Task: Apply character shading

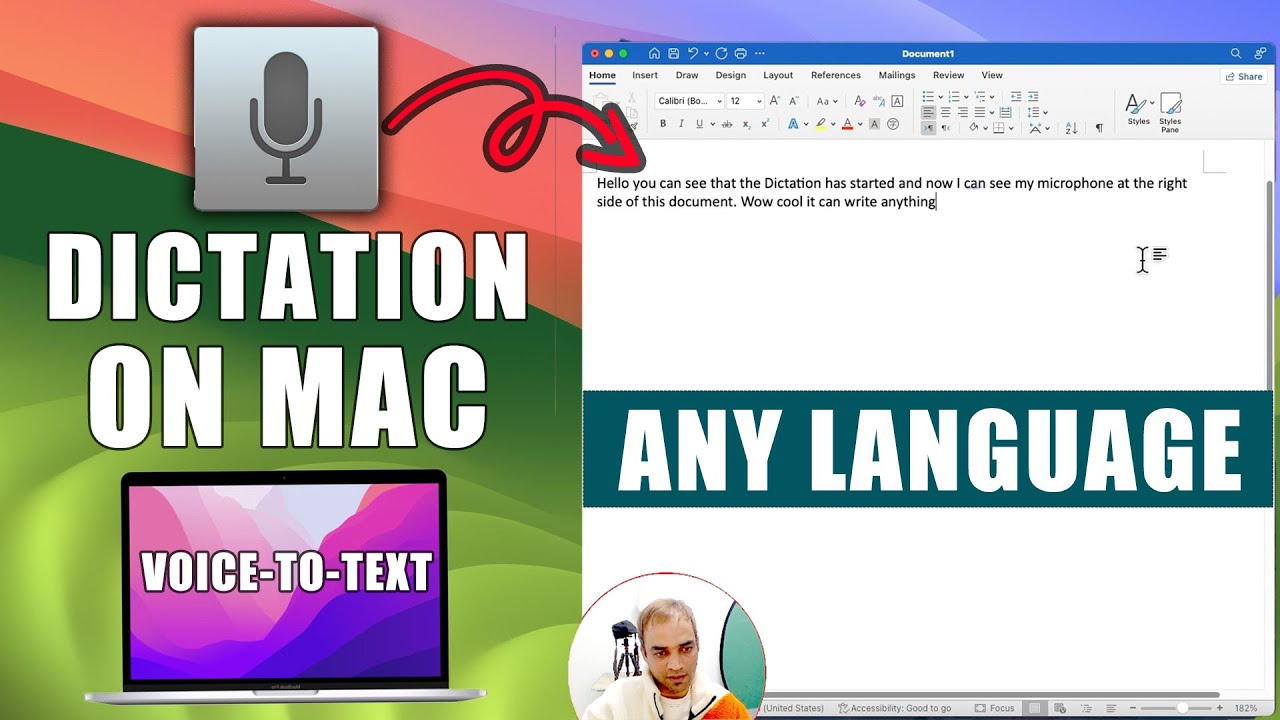Action: click(874, 124)
